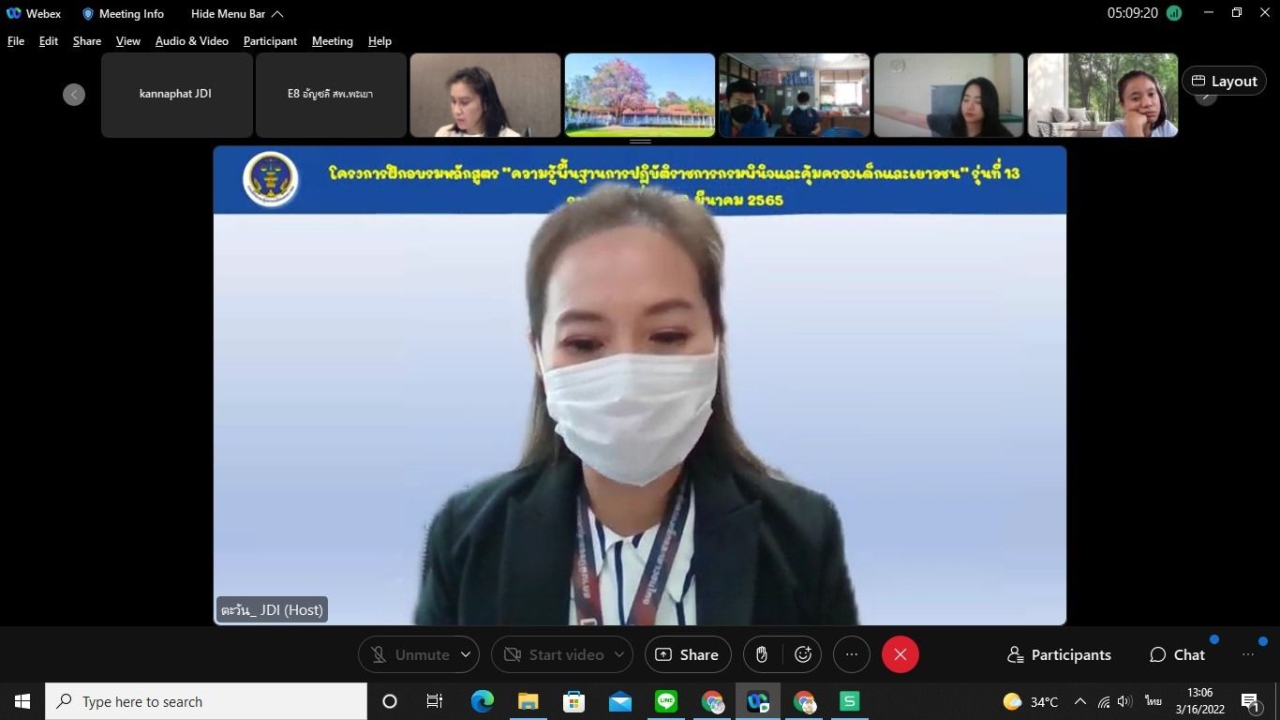Screen dimensions: 1280x720
Task: Click the host name label in main video
Action: [x=272, y=609]
